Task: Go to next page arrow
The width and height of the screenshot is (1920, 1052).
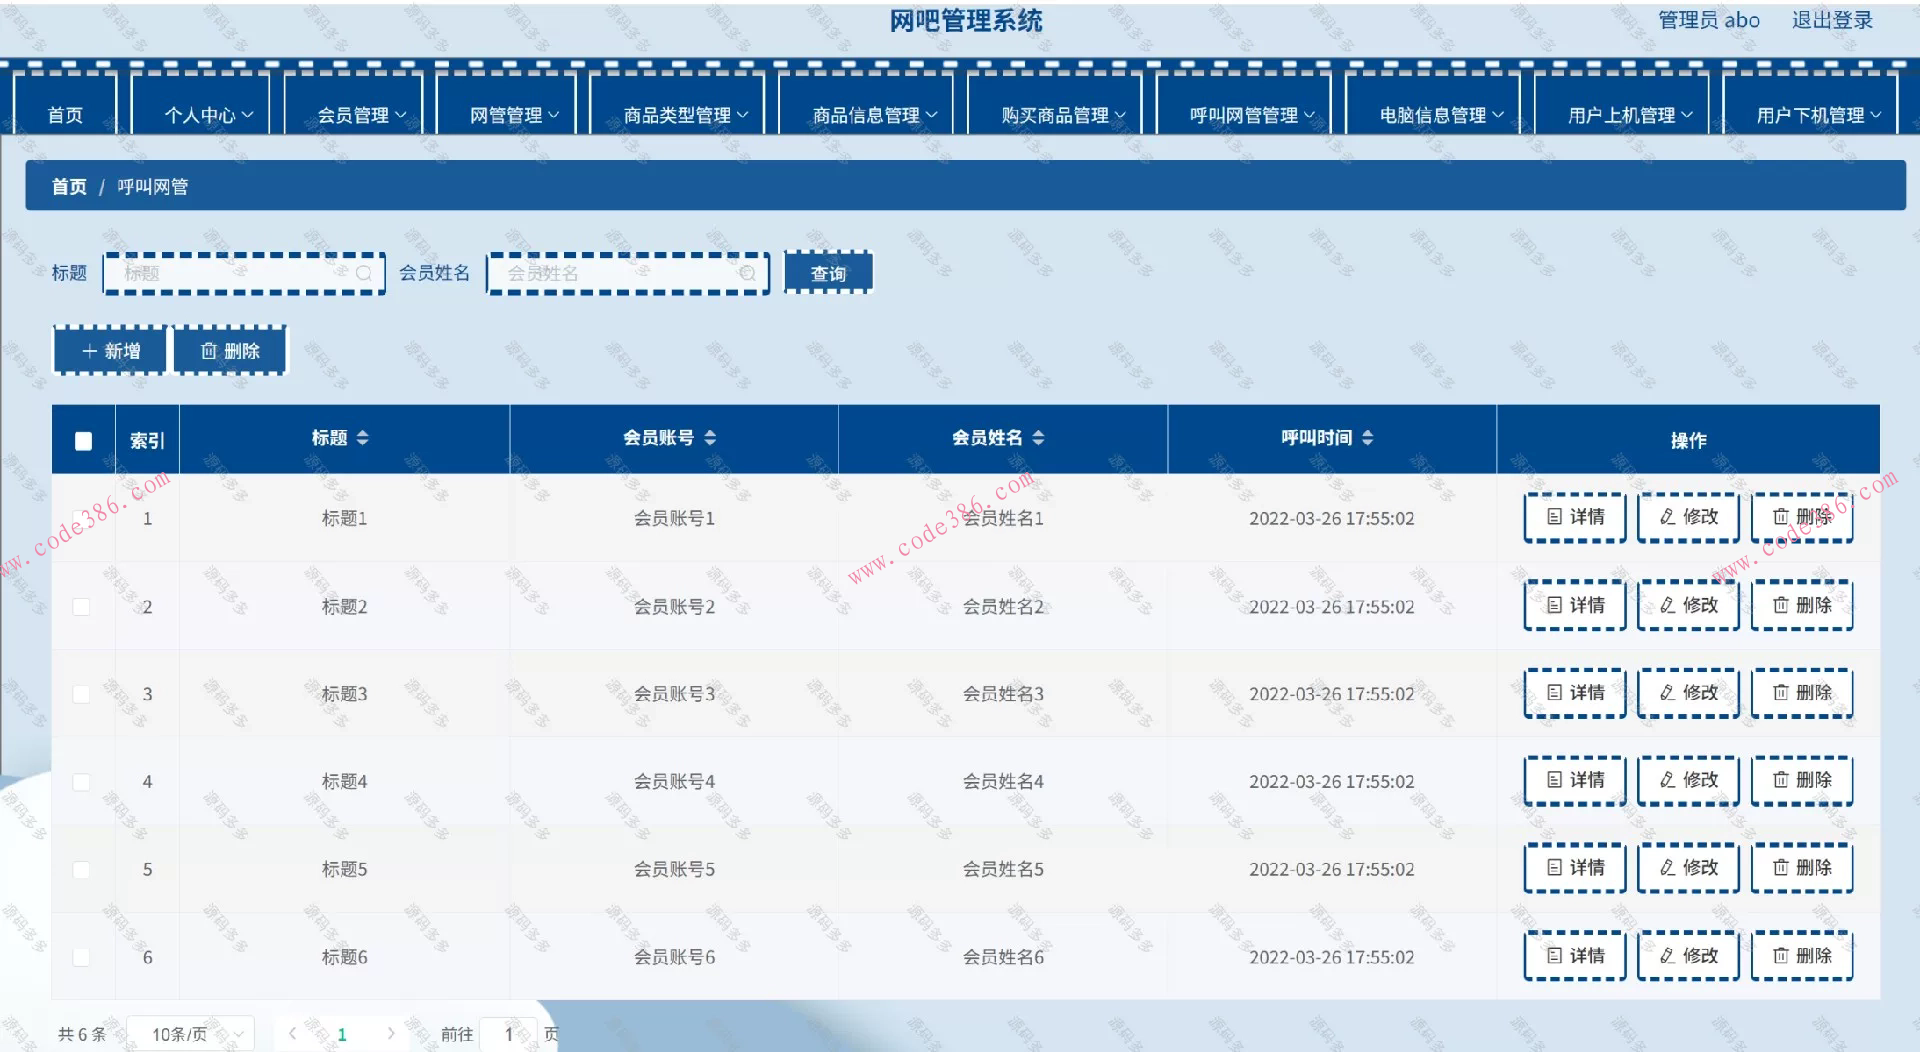Action: coord(391,1033)
